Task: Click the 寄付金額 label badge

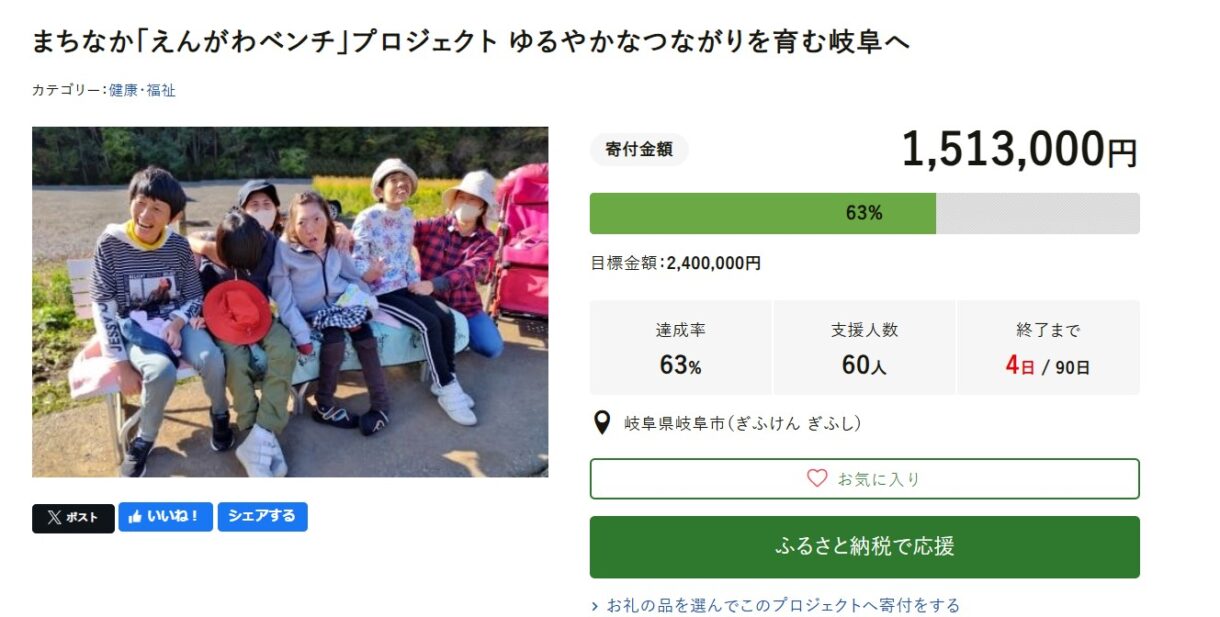Action: (x=639, y=150)
